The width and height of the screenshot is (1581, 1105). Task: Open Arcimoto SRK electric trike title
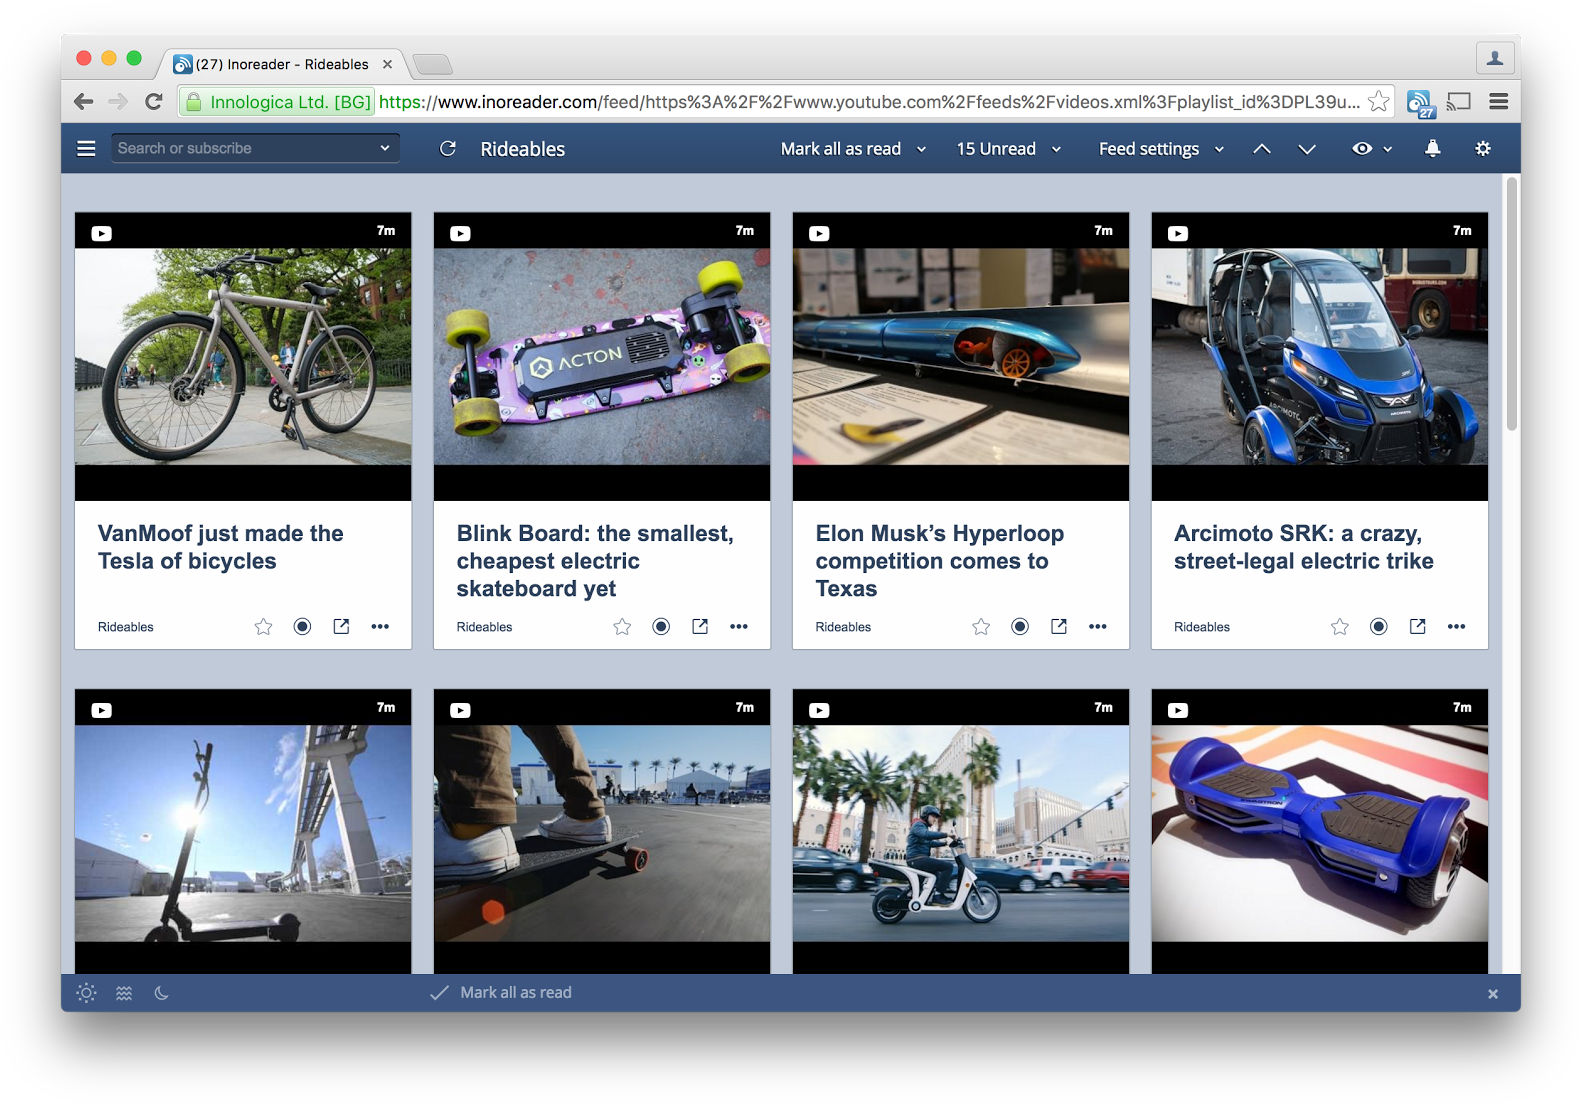(x=1304, y=547)
